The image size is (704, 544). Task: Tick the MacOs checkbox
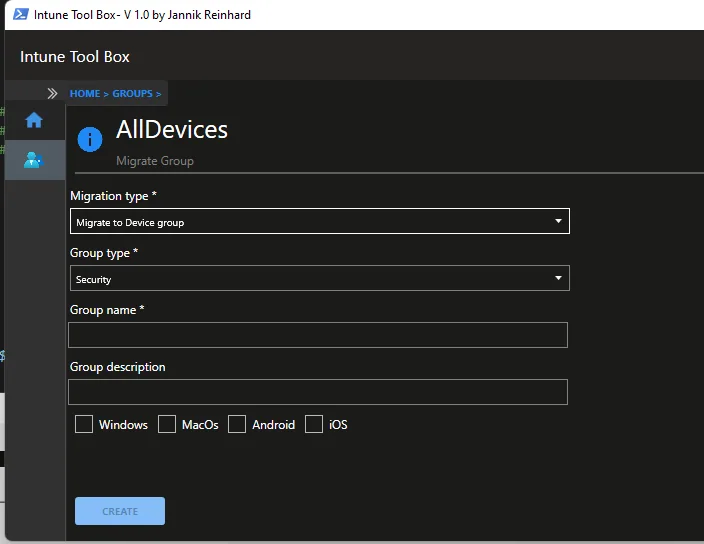pos(167,424)
